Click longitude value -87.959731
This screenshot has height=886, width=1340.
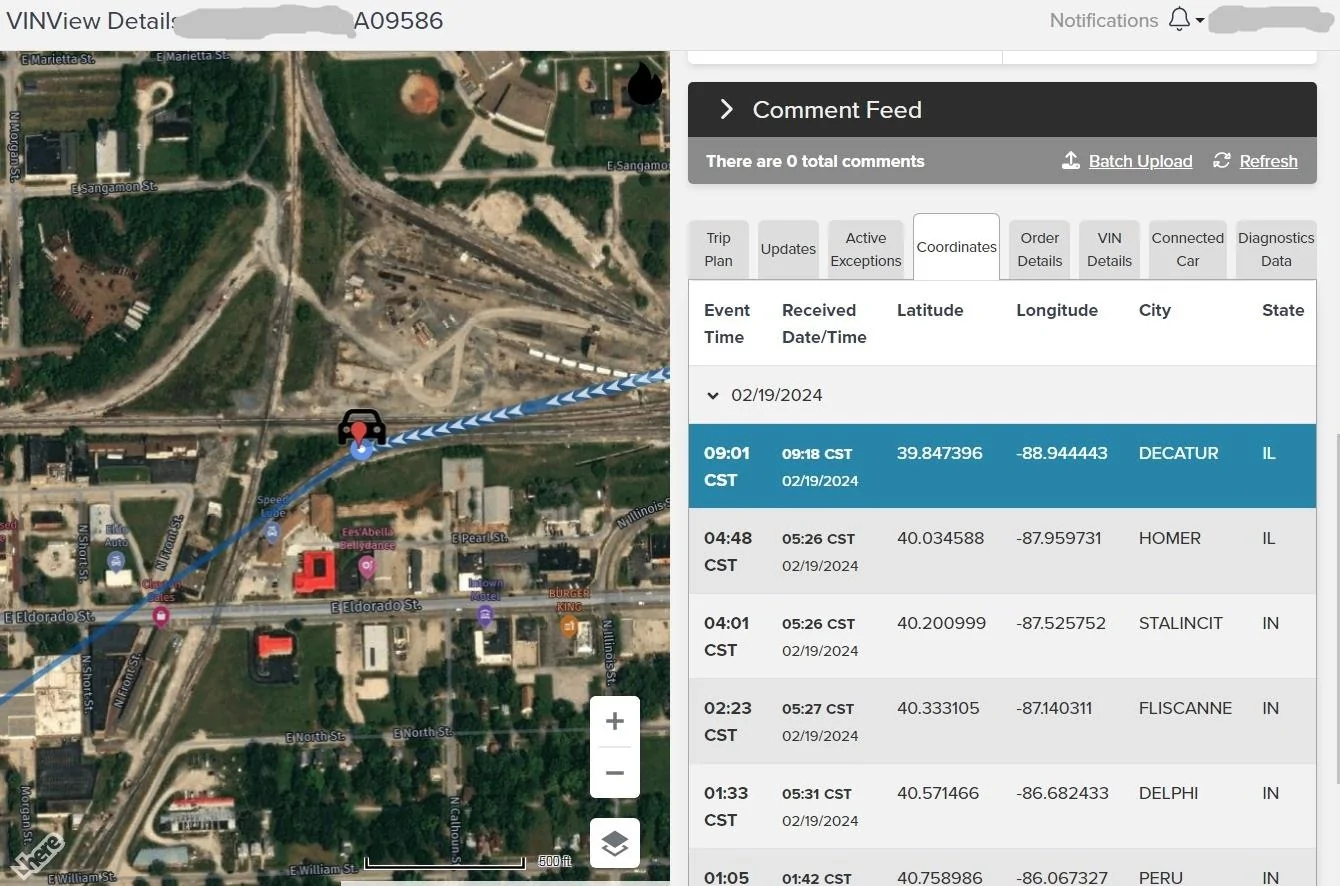click(x=1059, y=538)
